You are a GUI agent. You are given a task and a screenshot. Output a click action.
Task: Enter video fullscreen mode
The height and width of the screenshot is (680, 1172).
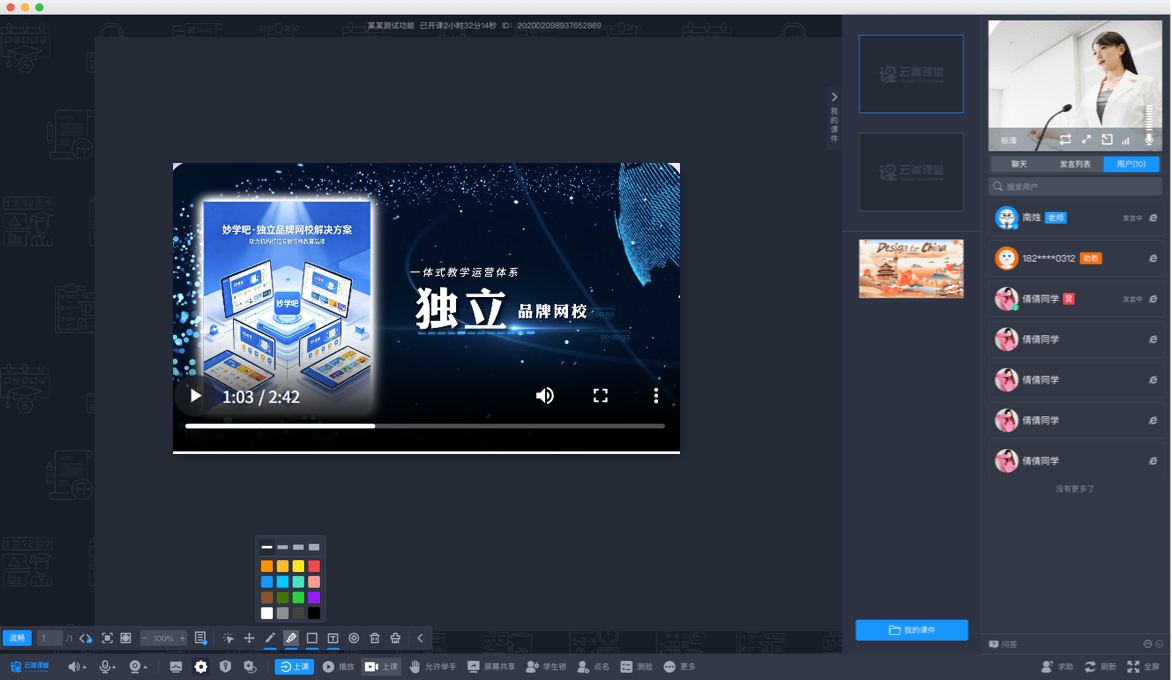click(x=600, y=396)
